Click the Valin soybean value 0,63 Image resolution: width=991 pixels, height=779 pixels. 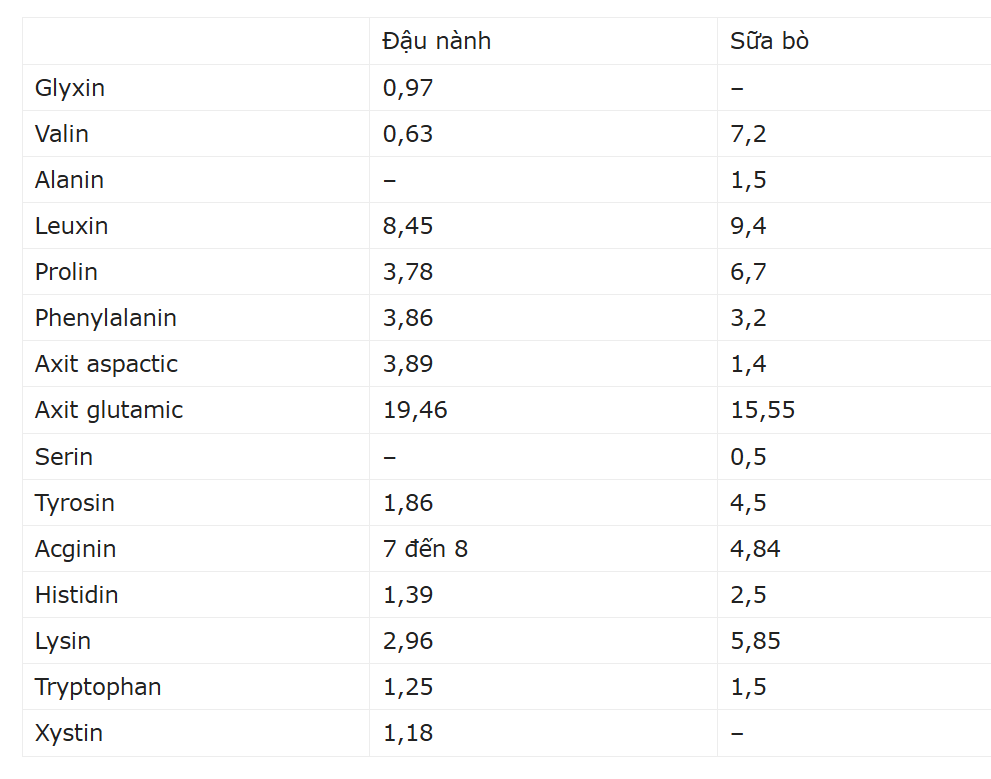(408, 134)
